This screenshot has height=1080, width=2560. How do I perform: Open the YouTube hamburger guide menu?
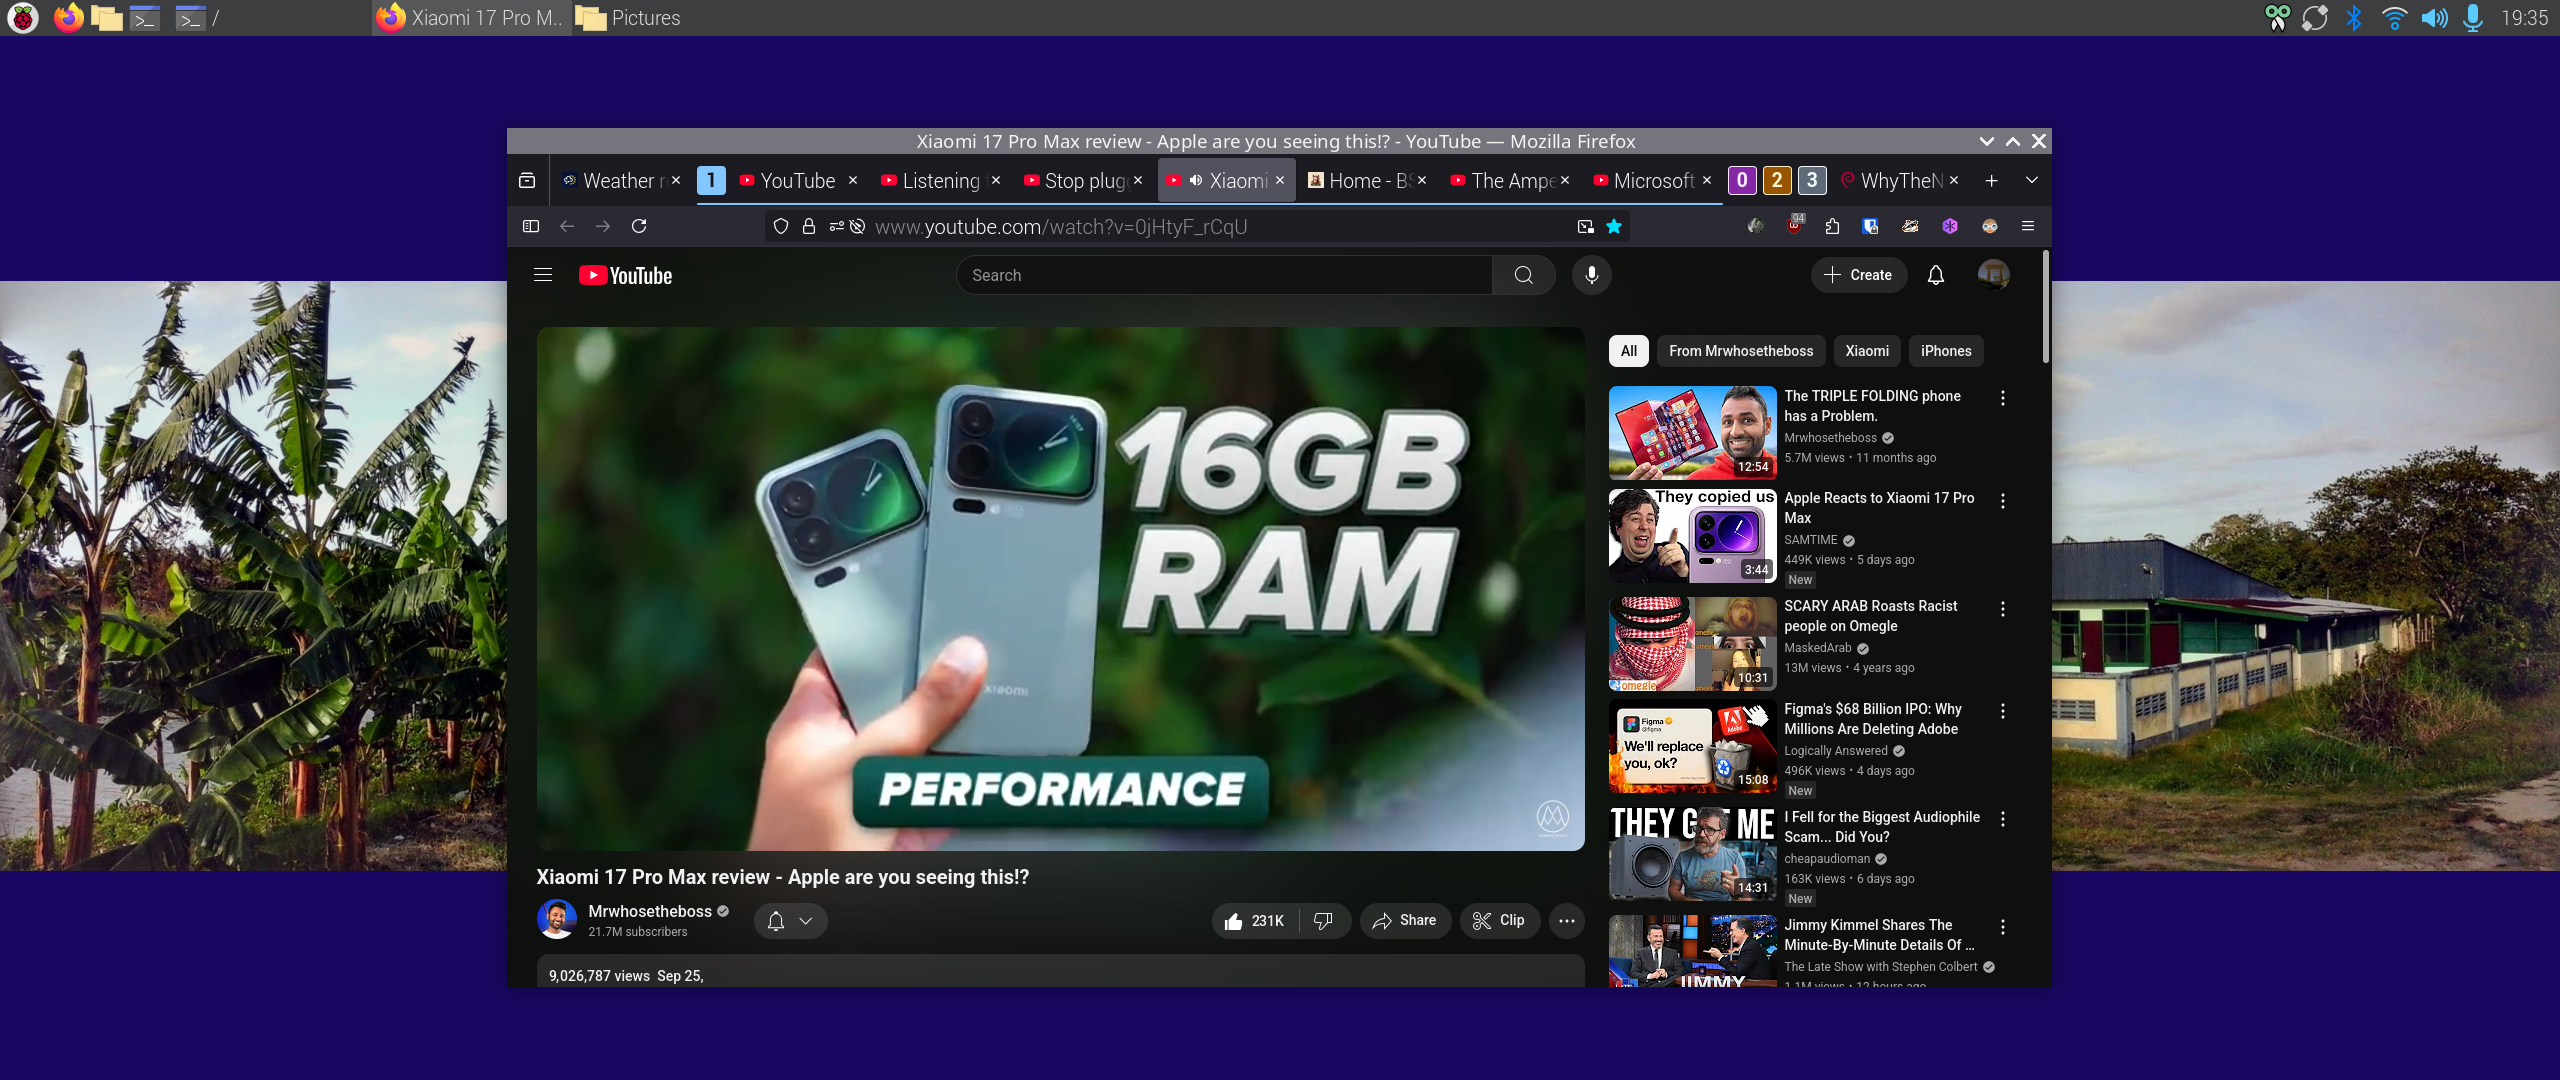tap(543, 275)
